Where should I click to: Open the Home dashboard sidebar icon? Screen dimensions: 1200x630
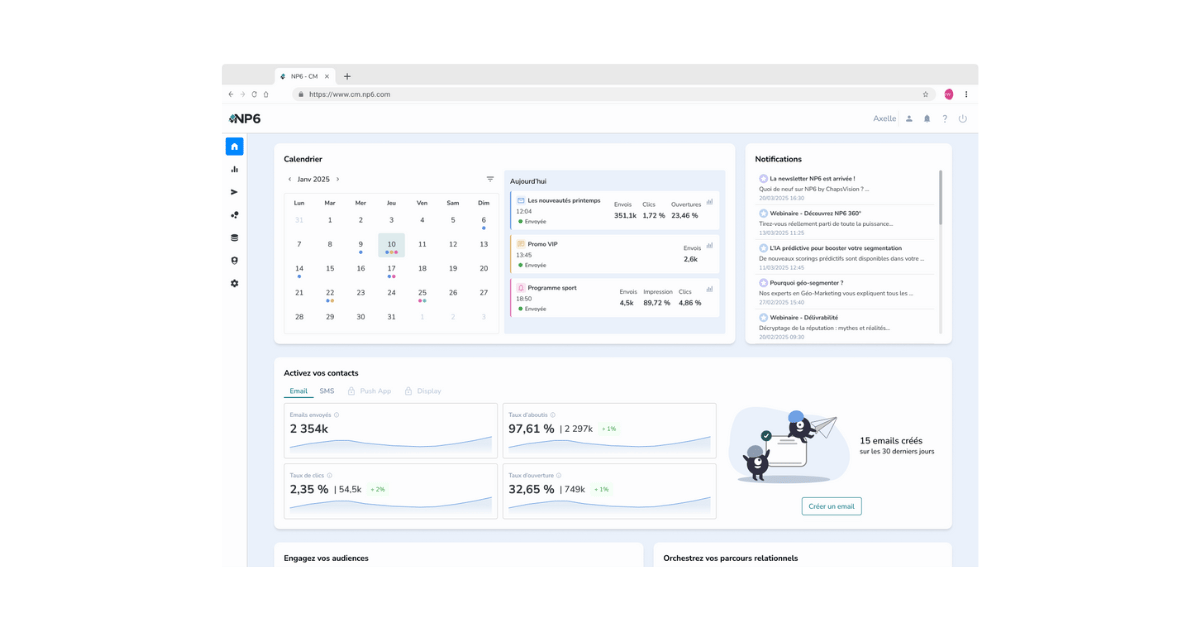point(234,146)
